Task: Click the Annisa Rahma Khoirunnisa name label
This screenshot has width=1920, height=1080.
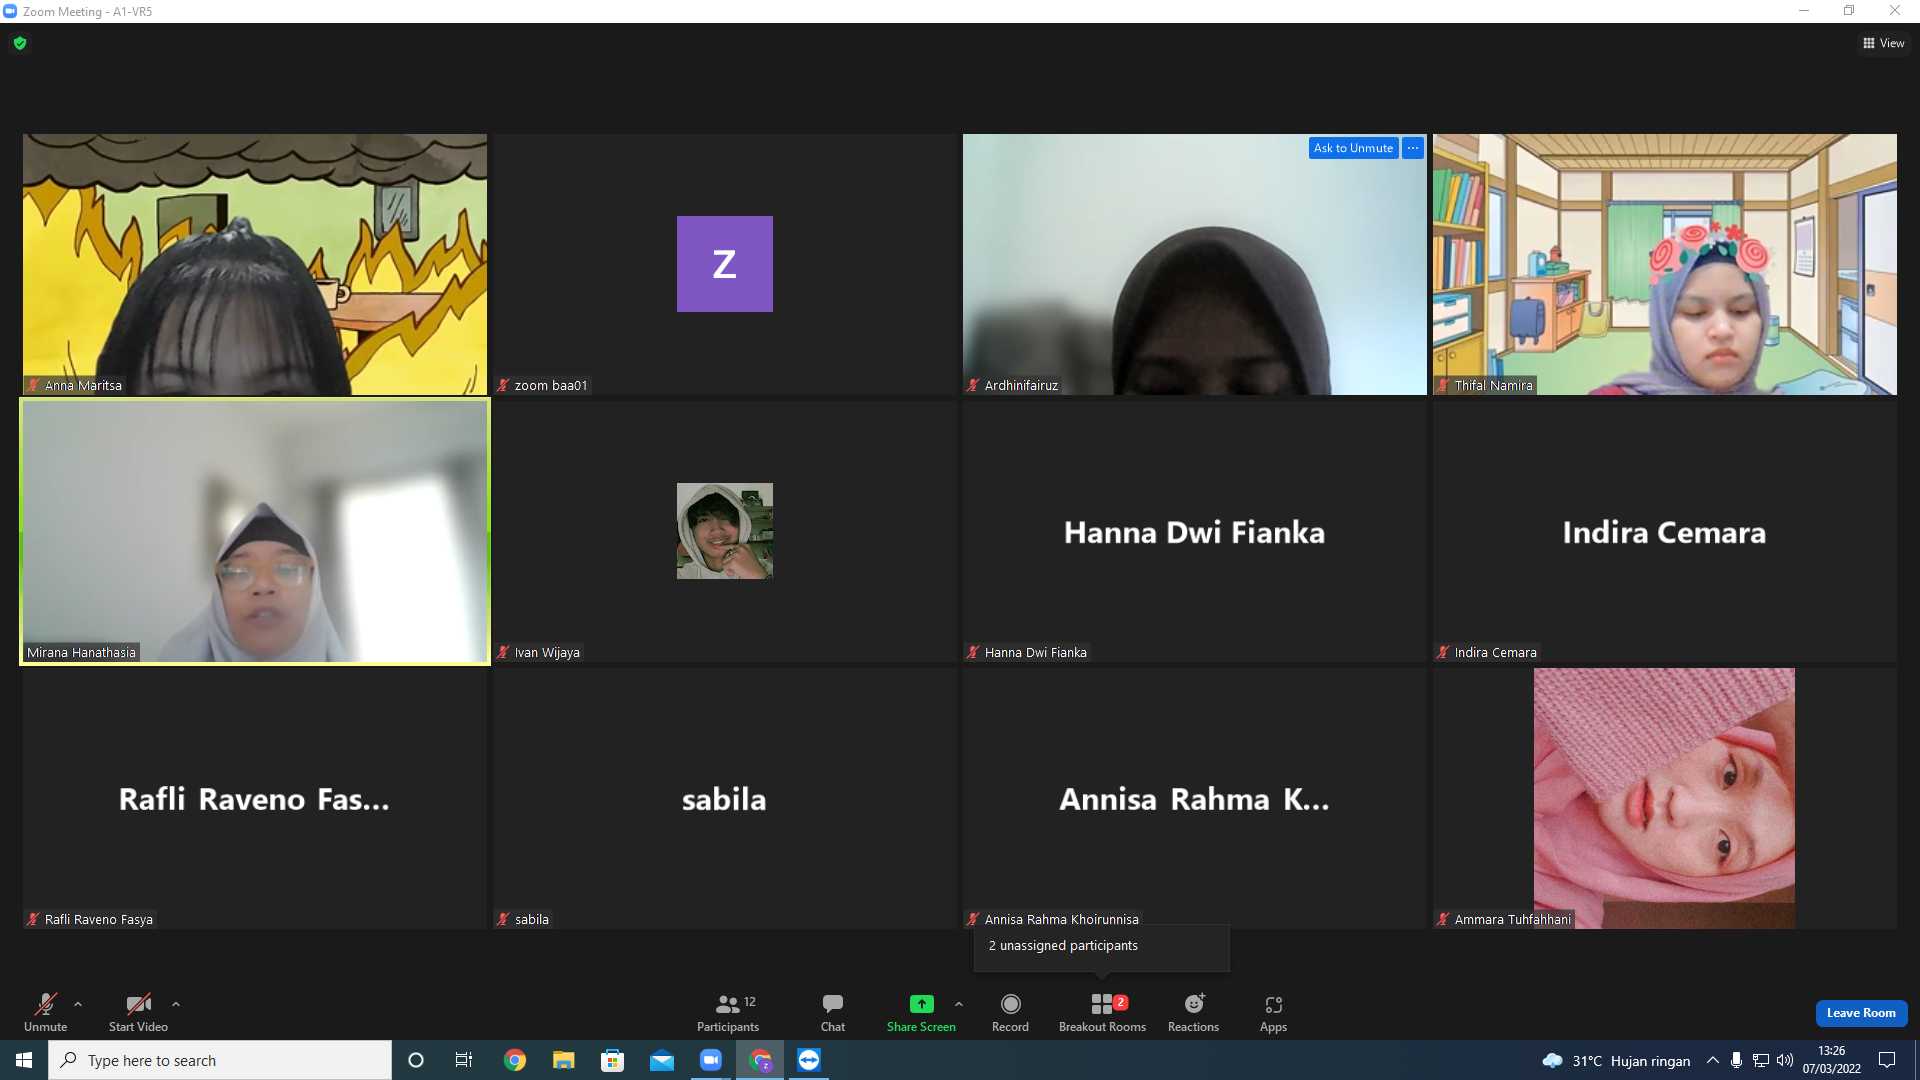Action: point(1061,919)
